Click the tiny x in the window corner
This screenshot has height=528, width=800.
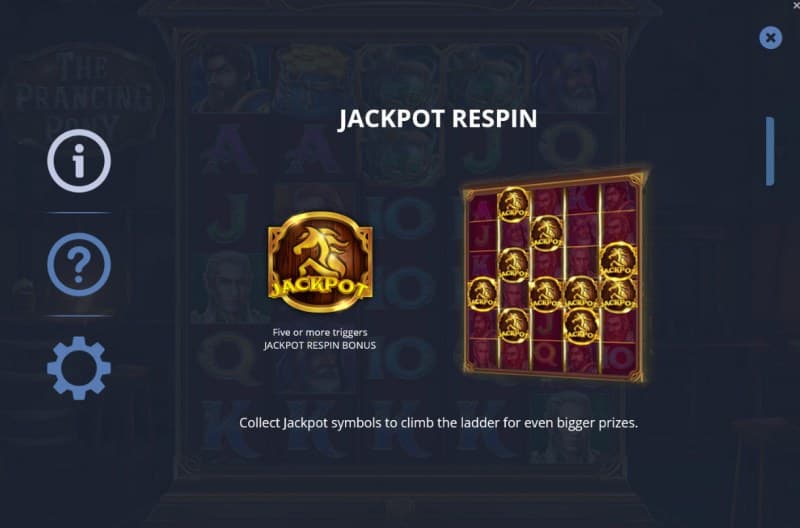coord(796,6)
